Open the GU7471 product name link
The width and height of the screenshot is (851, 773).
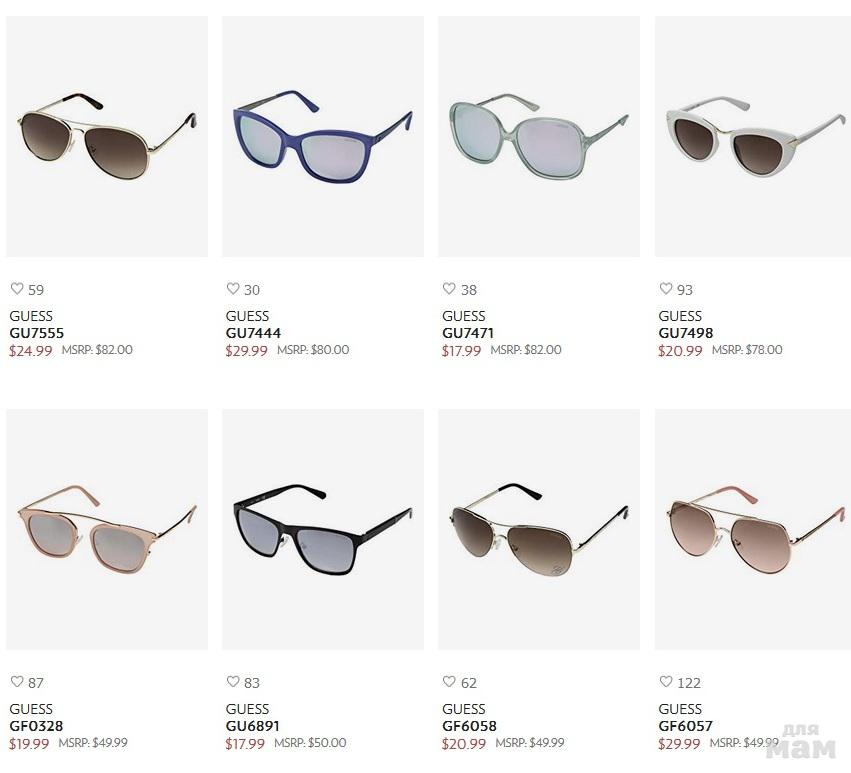click(x=468, y=333)
